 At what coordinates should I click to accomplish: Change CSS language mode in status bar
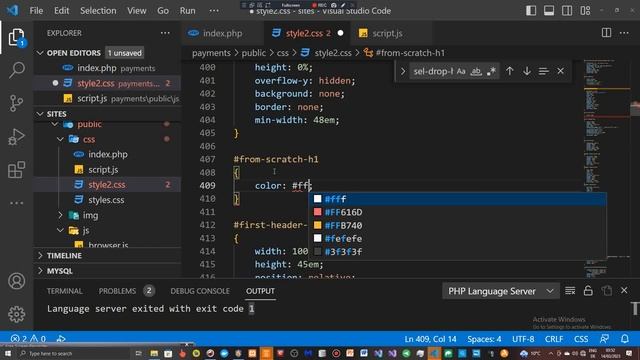[581, 339]
